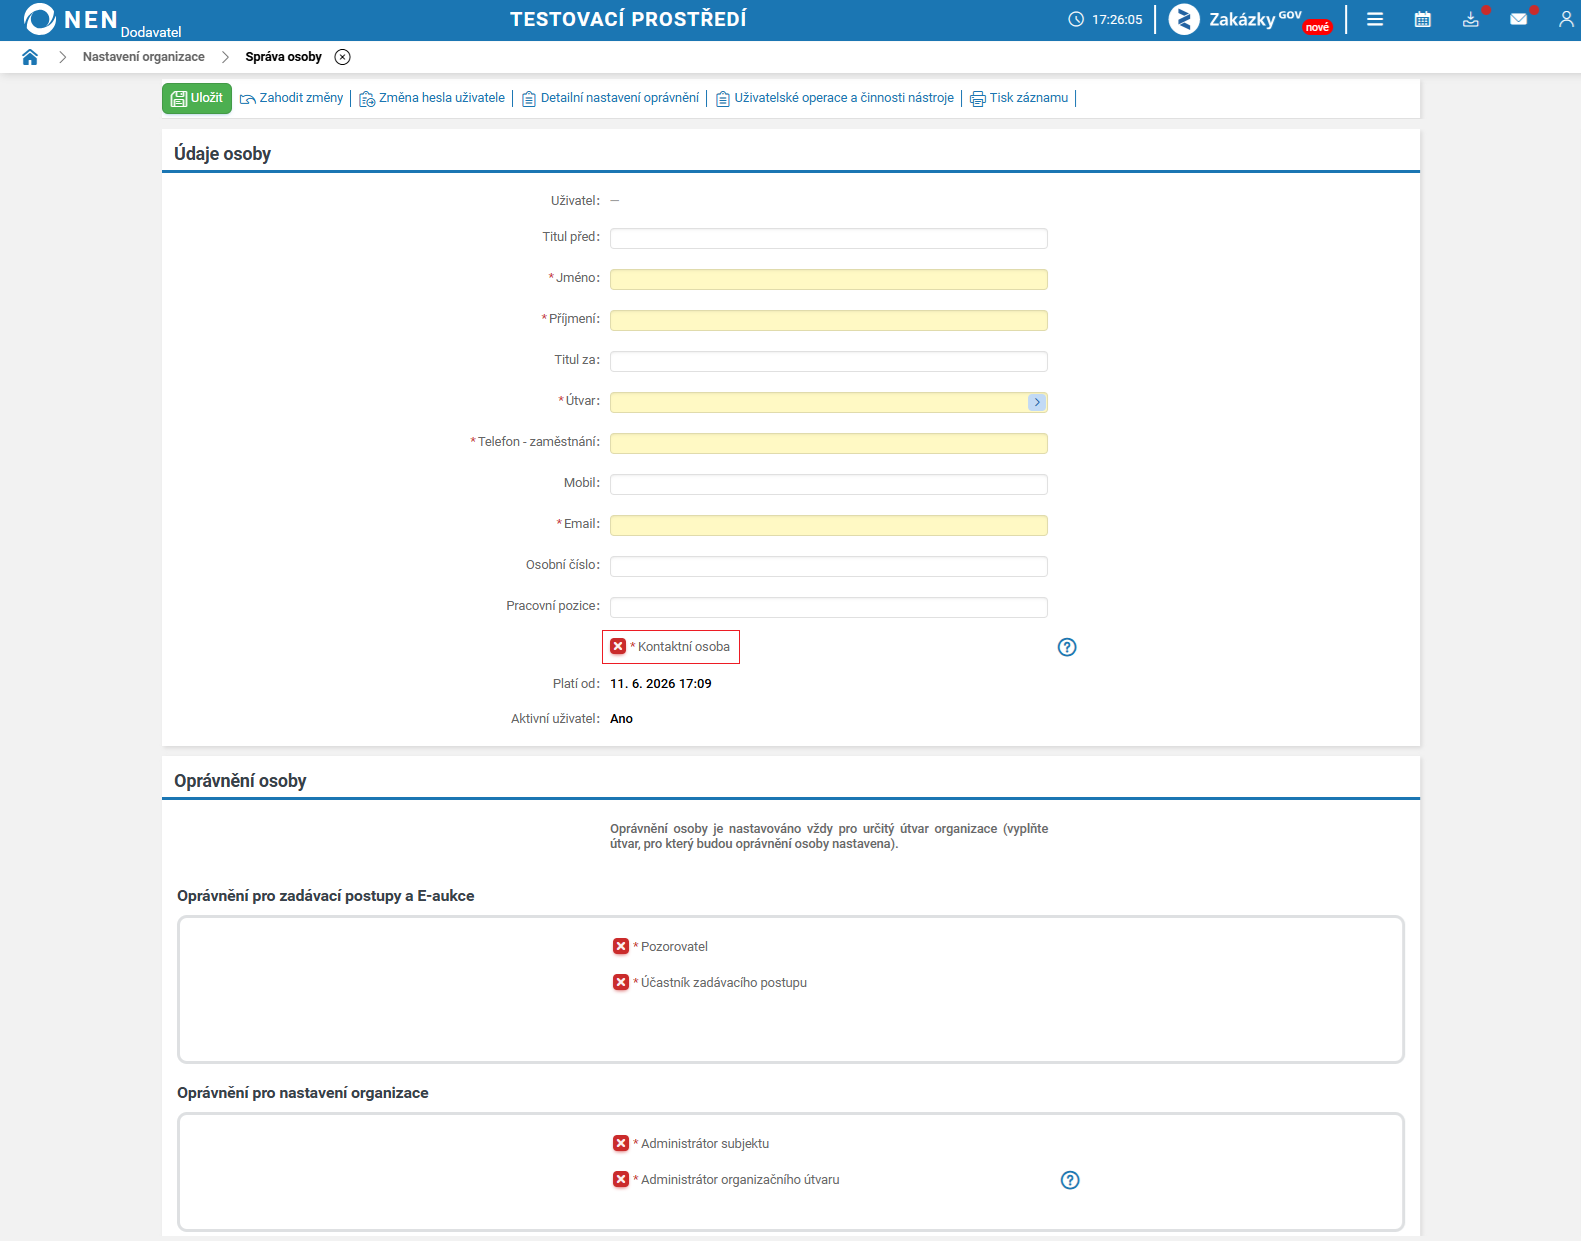Toggle Administrátor subjektu checkbox
Screen dimensions: 1581x1241
coord(621,1143)
